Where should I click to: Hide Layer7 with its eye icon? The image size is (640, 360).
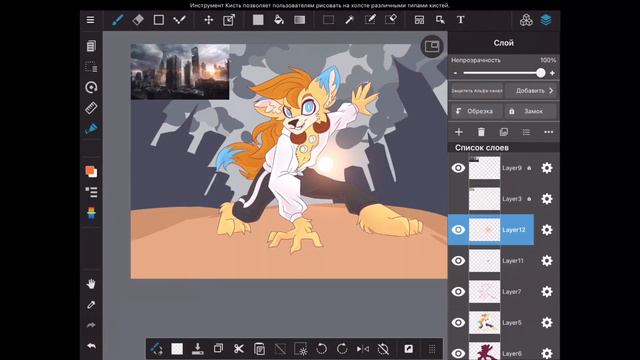coord(458,291)
